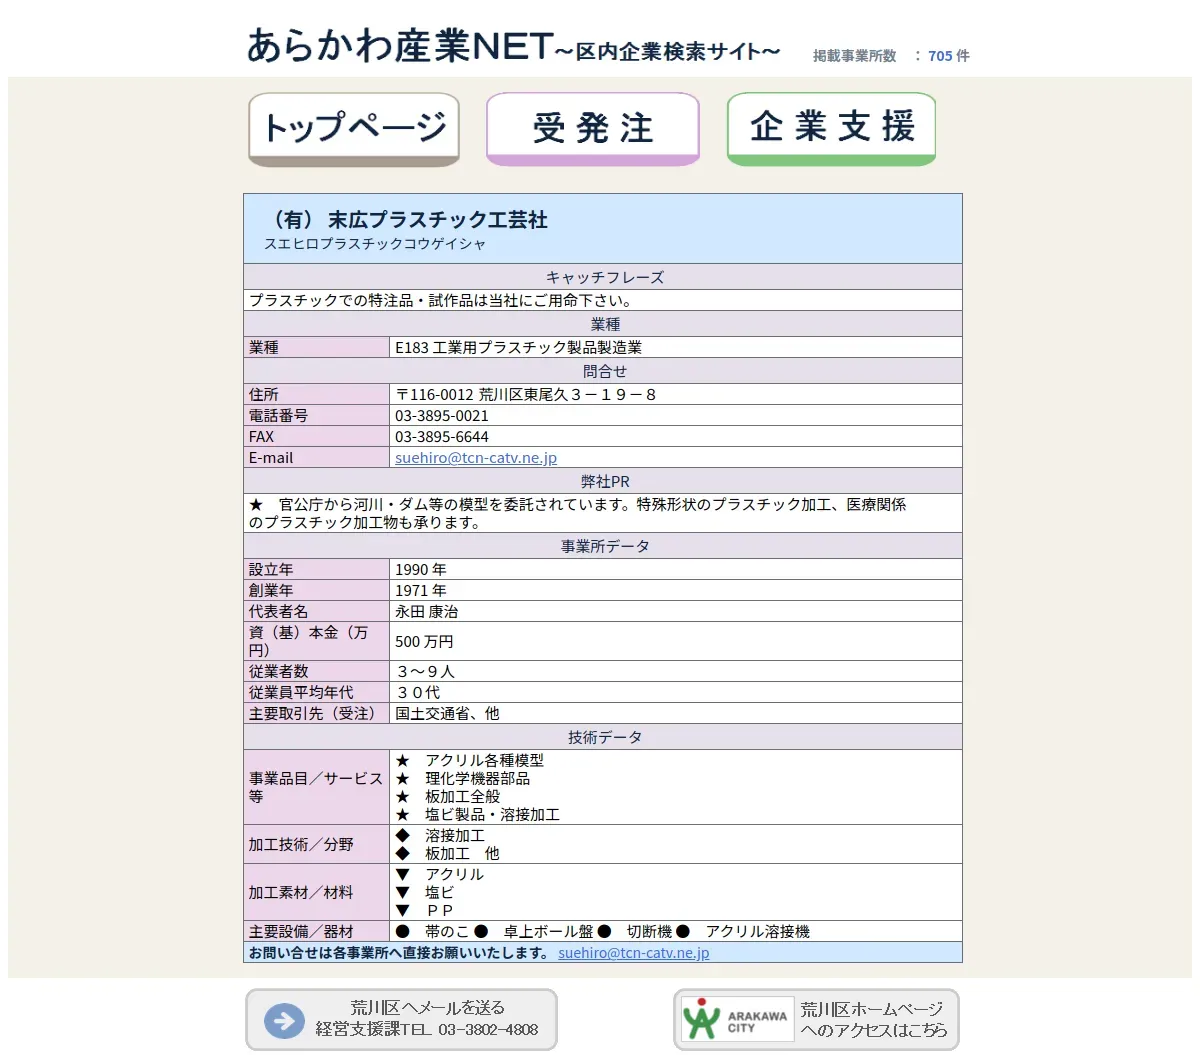Click the item アクリル各種模型
Viewport: 1200px width, 1055px height.
[x=484, y=761]
